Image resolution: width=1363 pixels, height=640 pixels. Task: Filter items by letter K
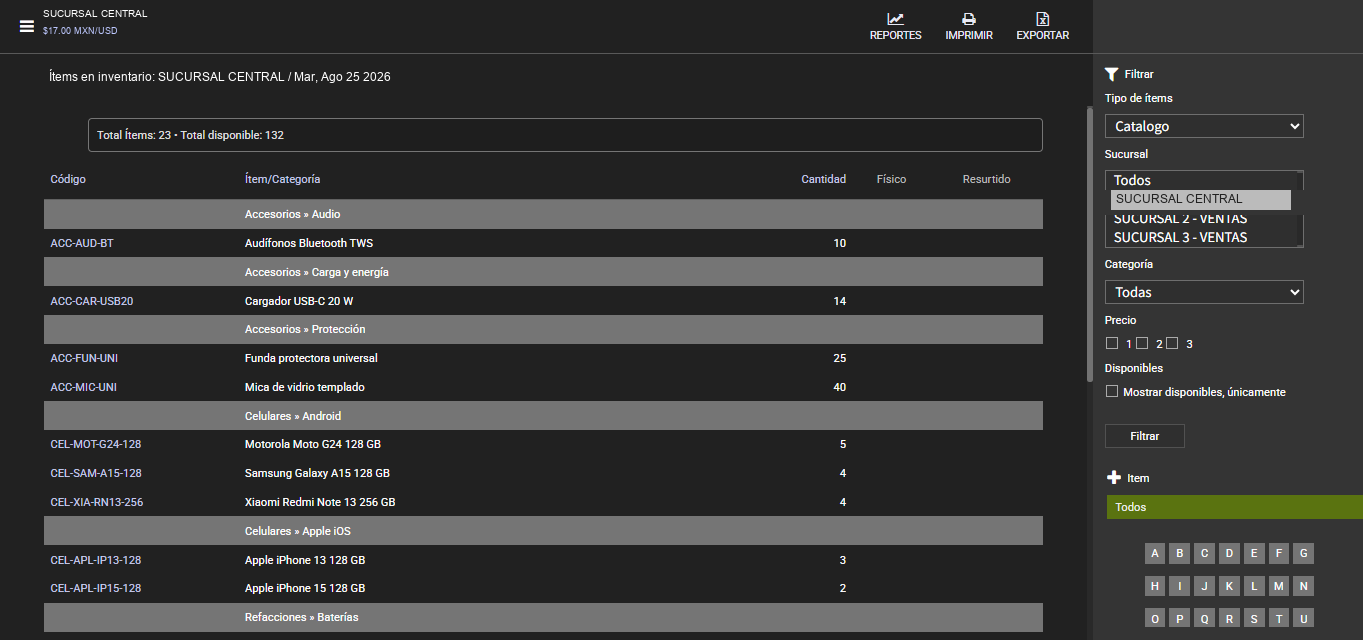click(x=1229, y=586)
